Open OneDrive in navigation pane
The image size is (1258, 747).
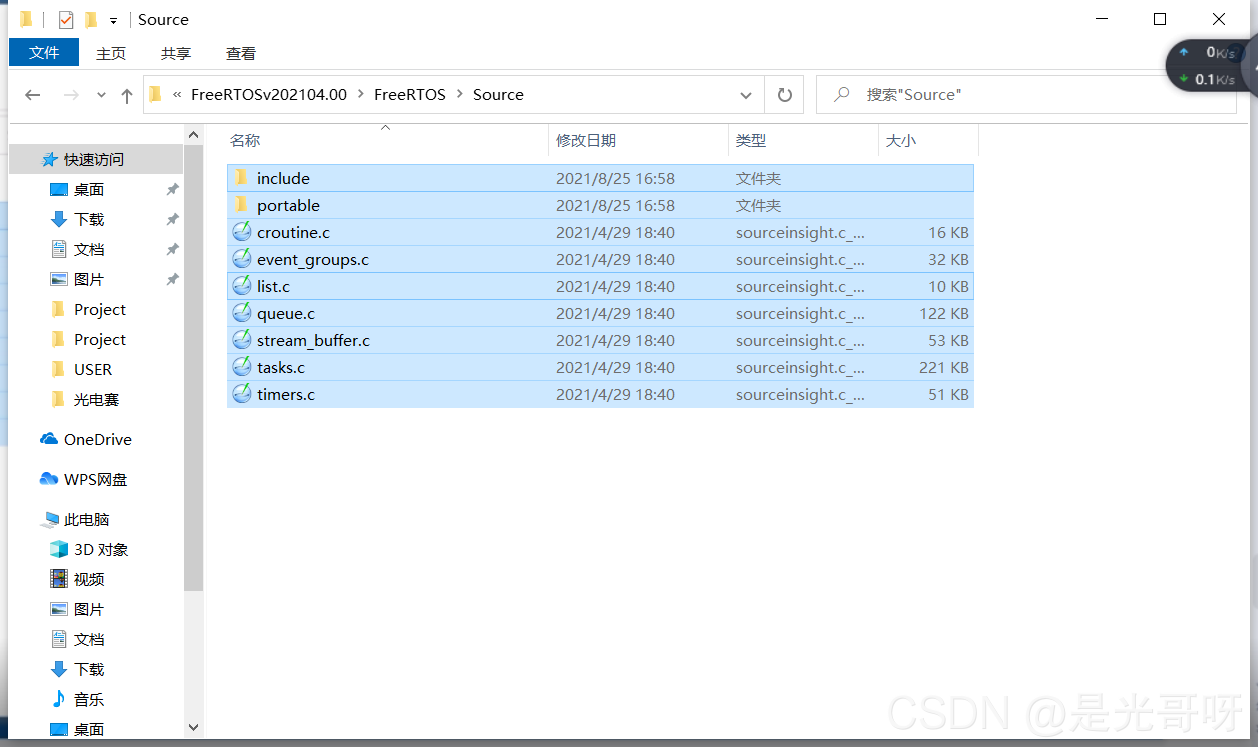coord(97,439)
